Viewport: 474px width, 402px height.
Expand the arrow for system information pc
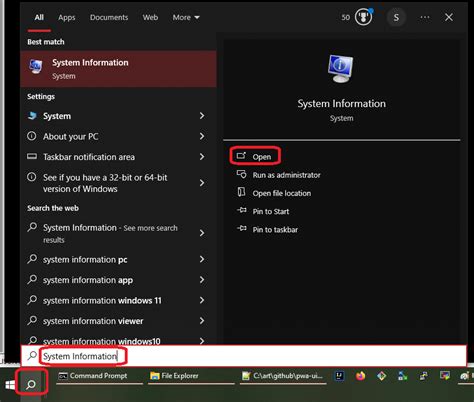click(202, 259)
